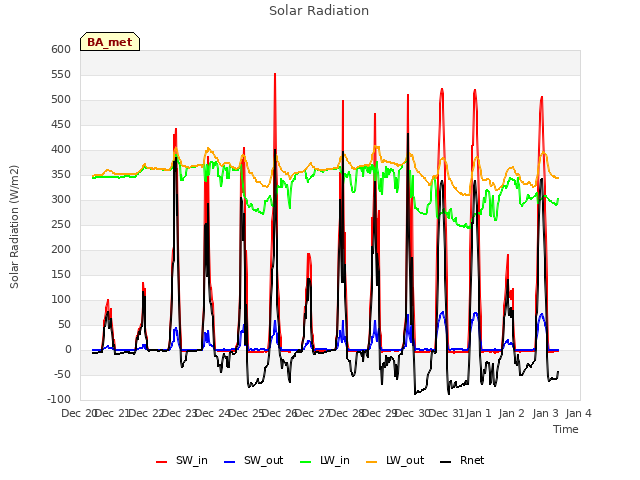Viewport: 640px width, 480px height.
Task: Select the SW_in legend label
Action: click(x=192, y=460)
